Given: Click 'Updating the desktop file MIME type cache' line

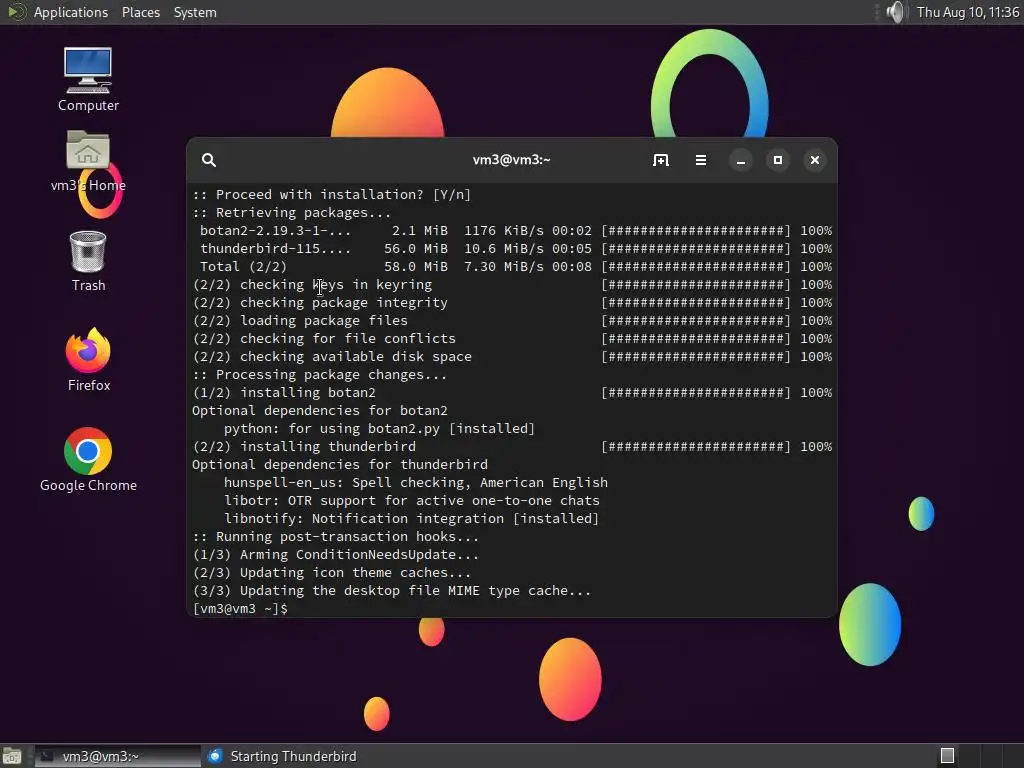Looking at the screenshot, I should point(392,591).
